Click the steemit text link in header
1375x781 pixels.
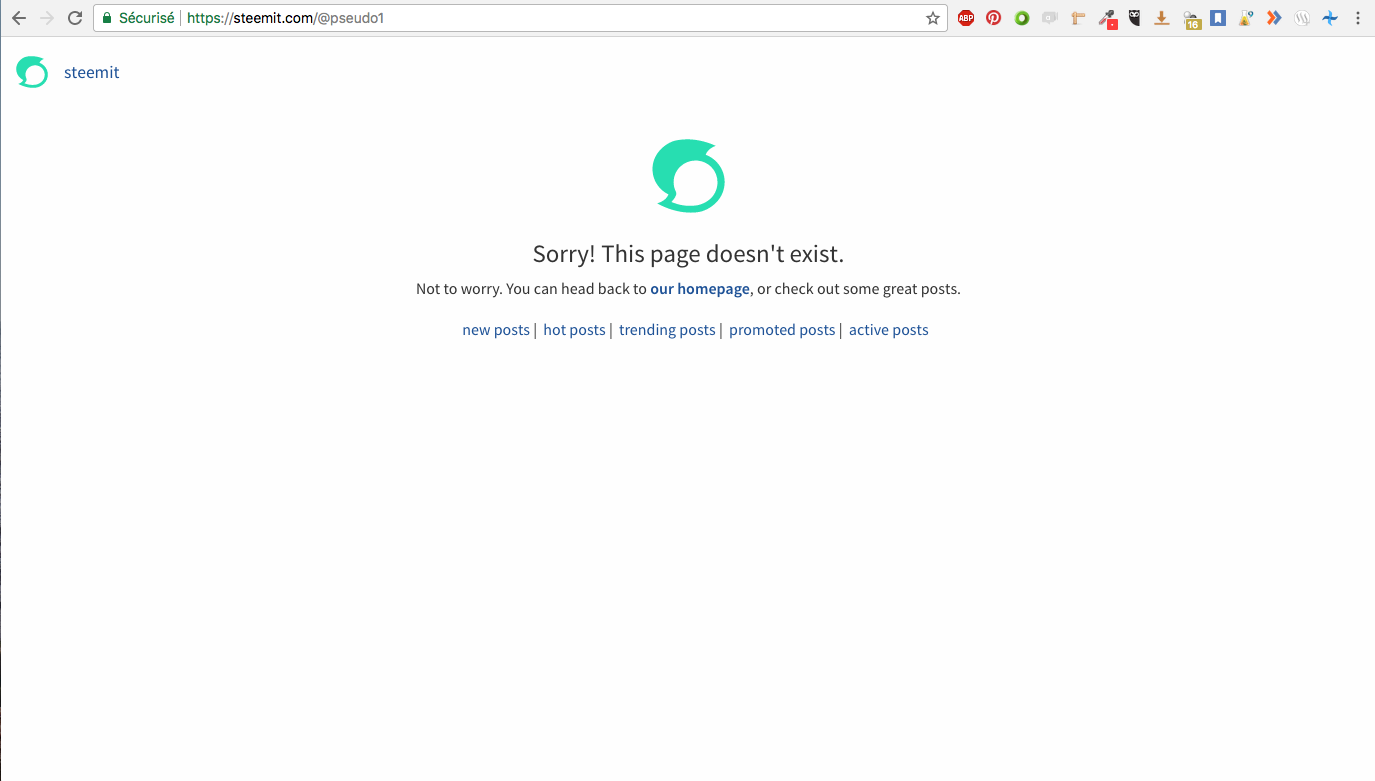point(92,72)
